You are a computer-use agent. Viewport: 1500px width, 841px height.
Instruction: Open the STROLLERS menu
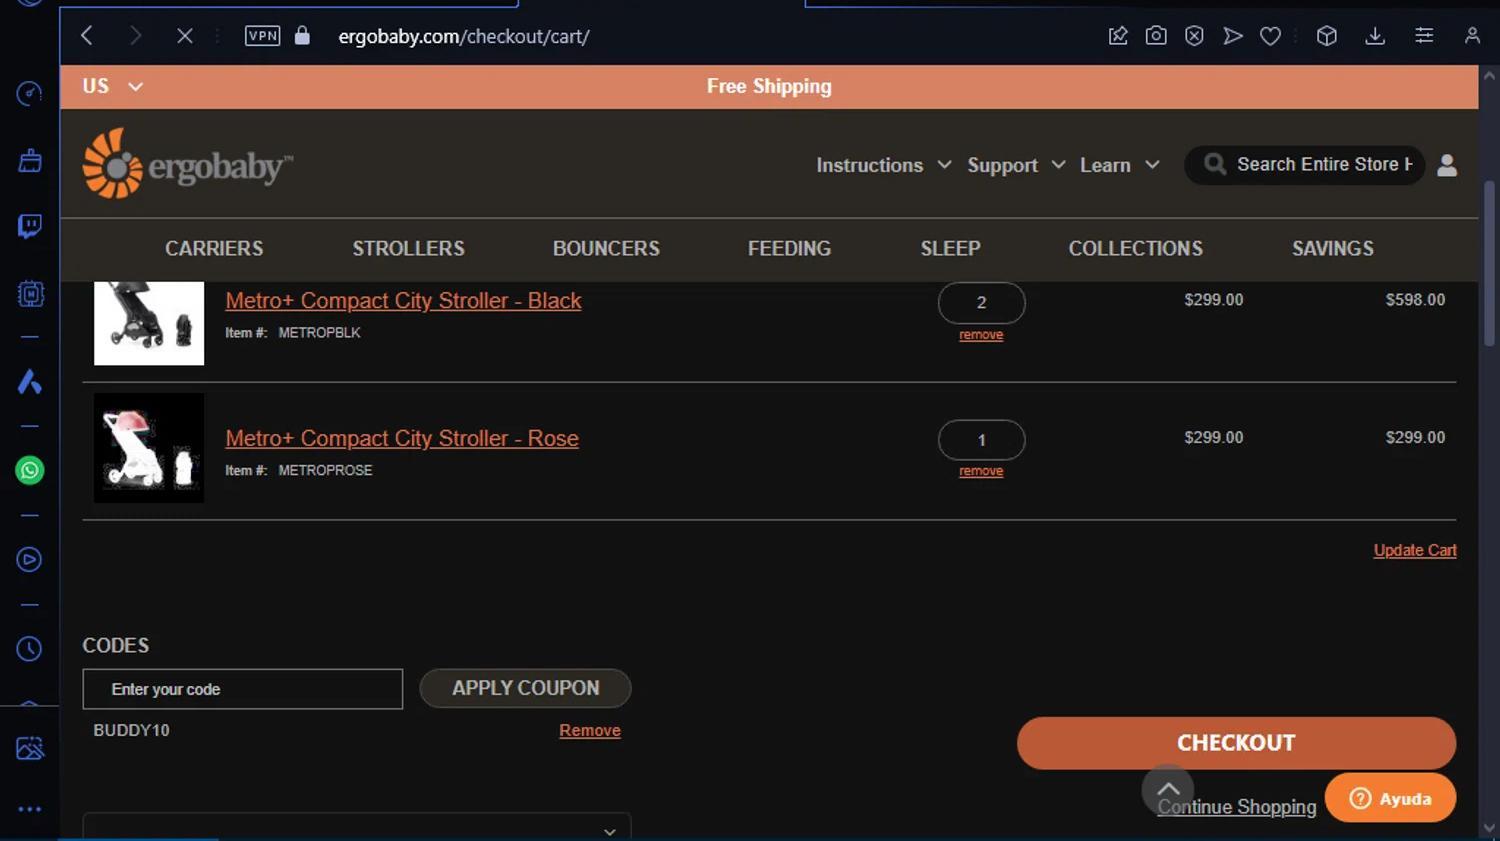click(x=408, y=248)
